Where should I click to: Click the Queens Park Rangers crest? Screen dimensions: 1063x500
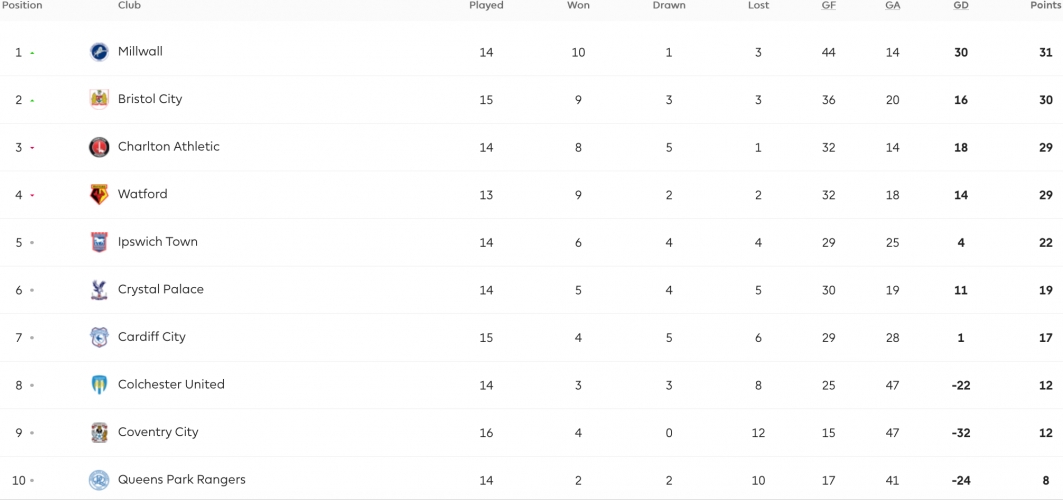(99, 480)
